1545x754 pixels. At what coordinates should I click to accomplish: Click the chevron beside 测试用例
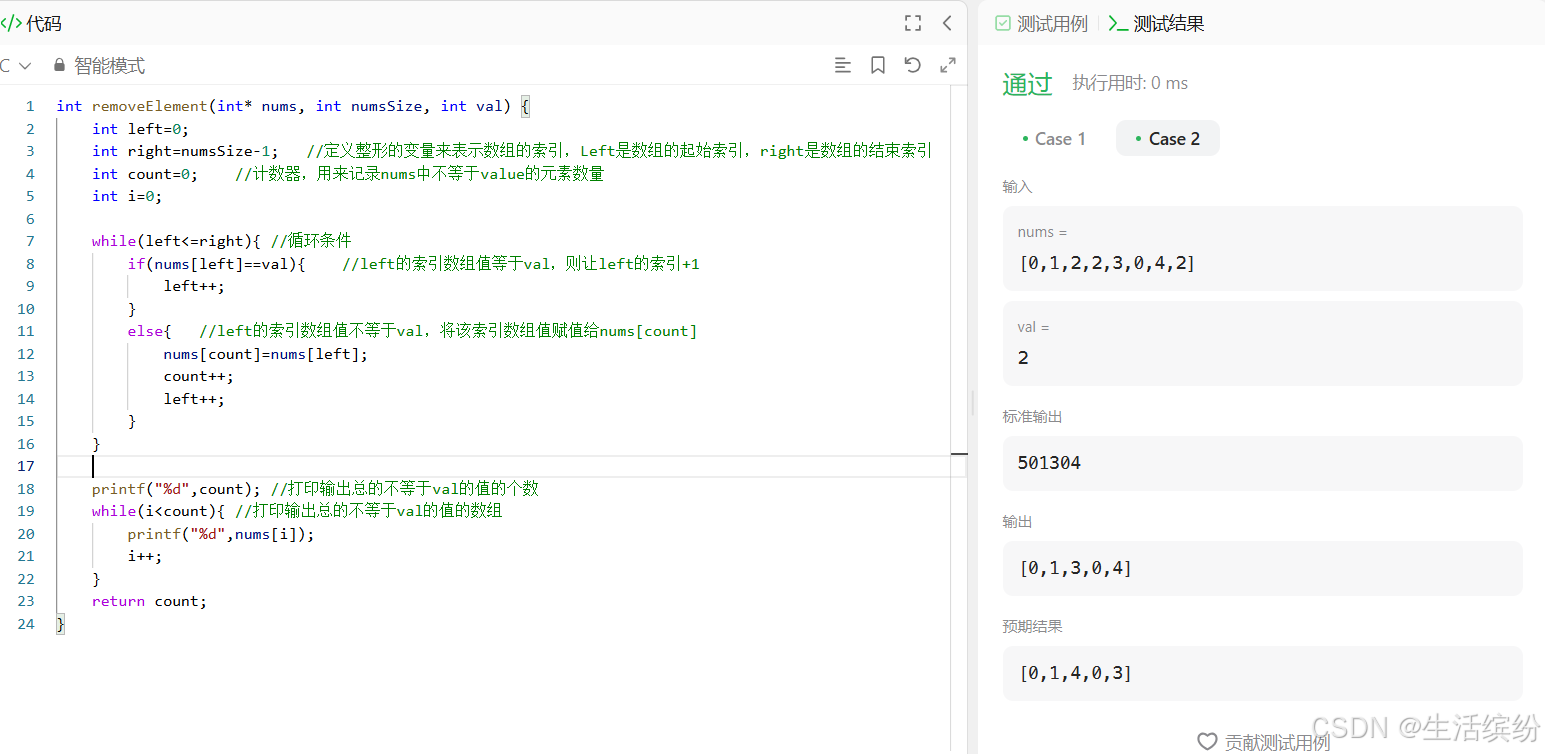coord(1114,23)
